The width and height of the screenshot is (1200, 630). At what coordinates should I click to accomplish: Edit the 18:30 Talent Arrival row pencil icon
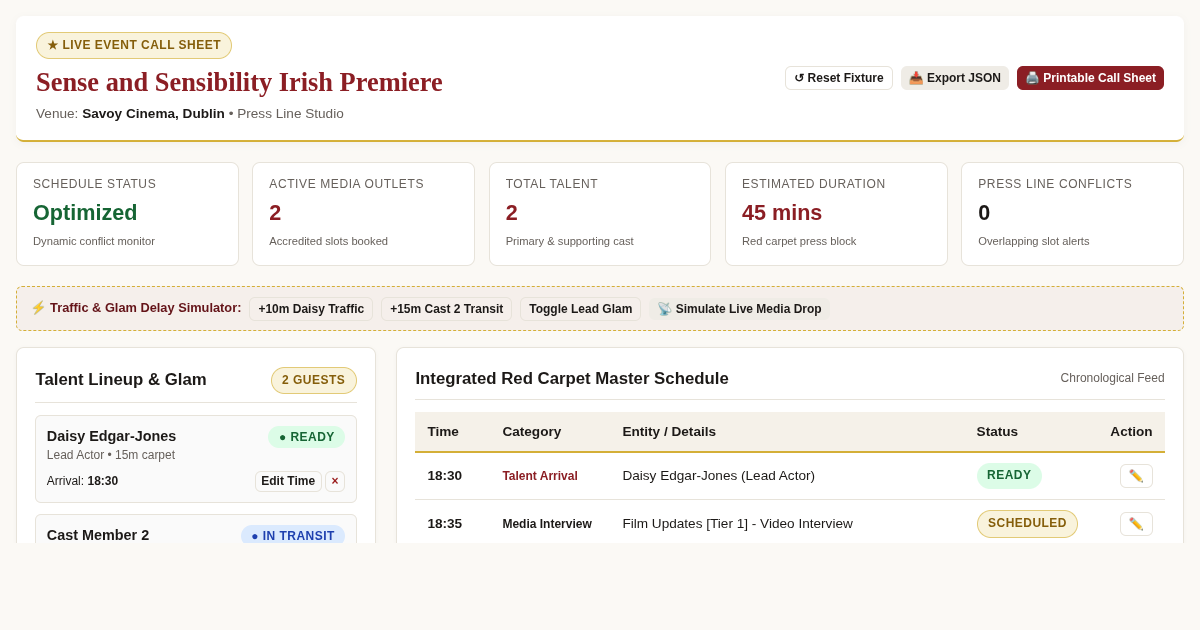1136,476
